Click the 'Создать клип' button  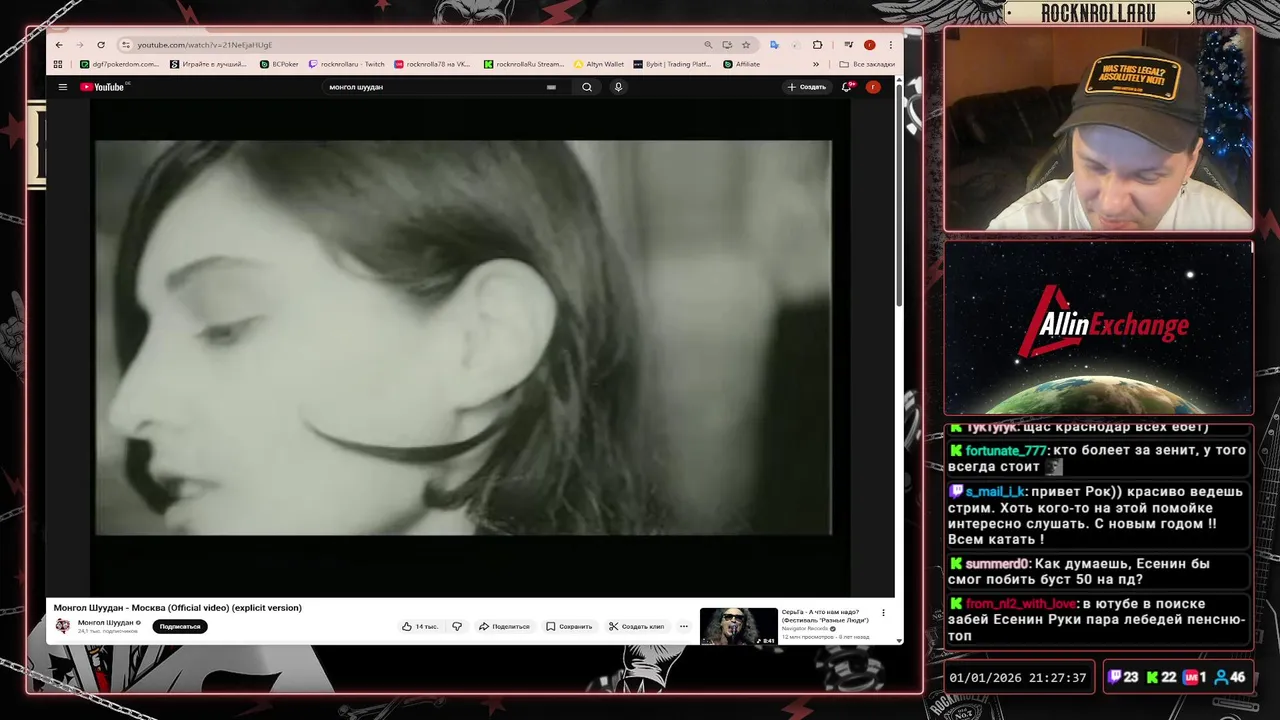[636, 627]
